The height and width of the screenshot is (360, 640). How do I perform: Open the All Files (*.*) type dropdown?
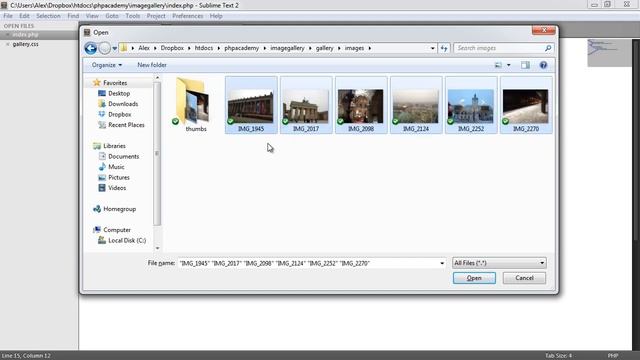tap(499, 263)
